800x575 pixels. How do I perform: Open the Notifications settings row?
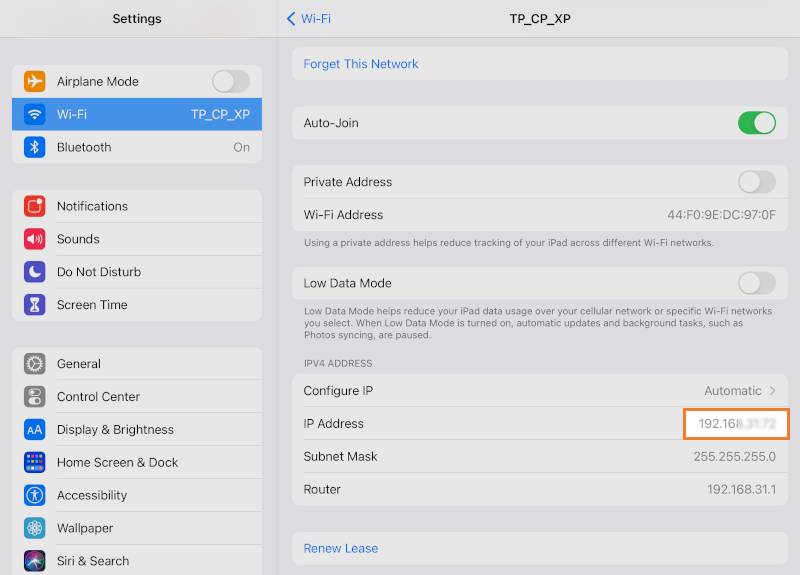tap(137, 206)
